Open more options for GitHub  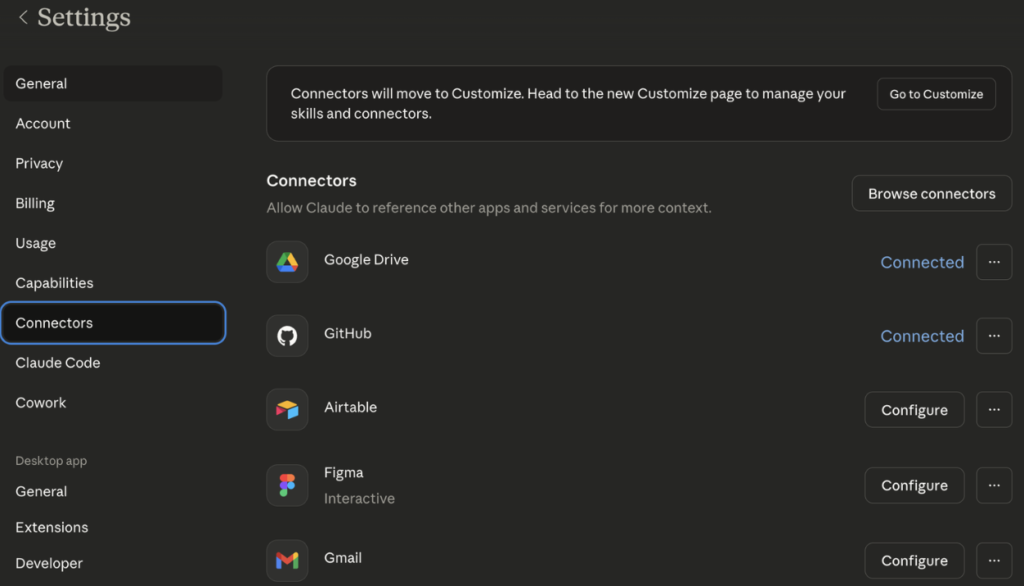[x=993, y=336]
